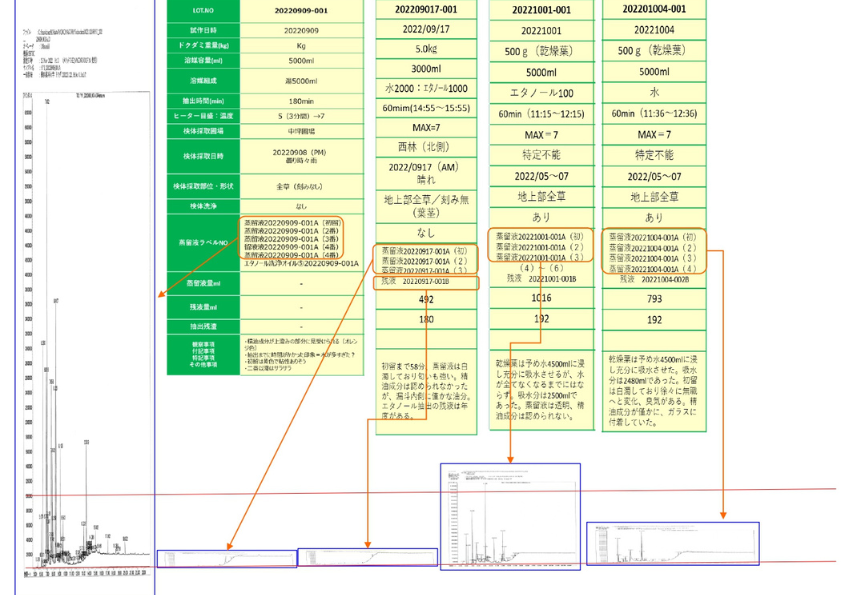
Task: Click the 5.0kg weight cell
Action: [426, 48]
